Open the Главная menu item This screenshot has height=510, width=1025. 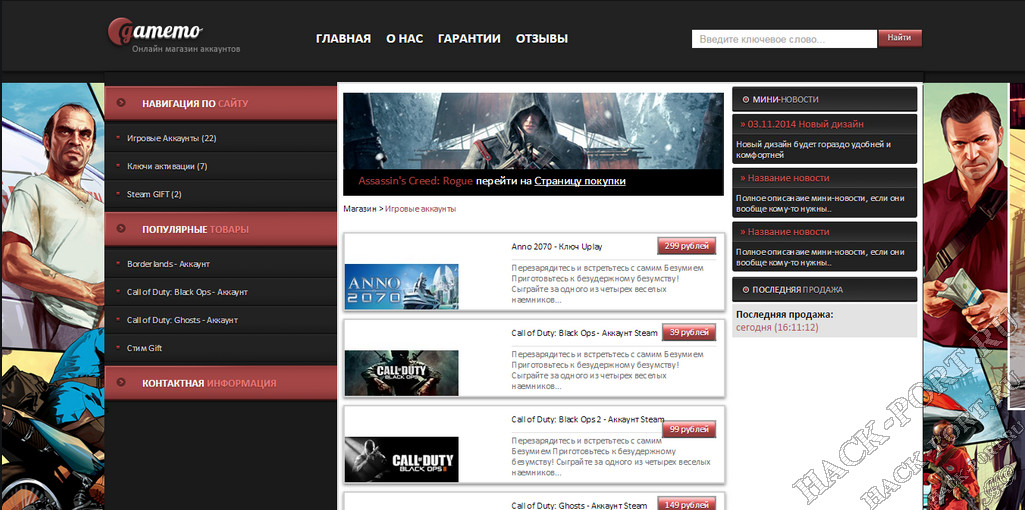(x=343, y=39)
